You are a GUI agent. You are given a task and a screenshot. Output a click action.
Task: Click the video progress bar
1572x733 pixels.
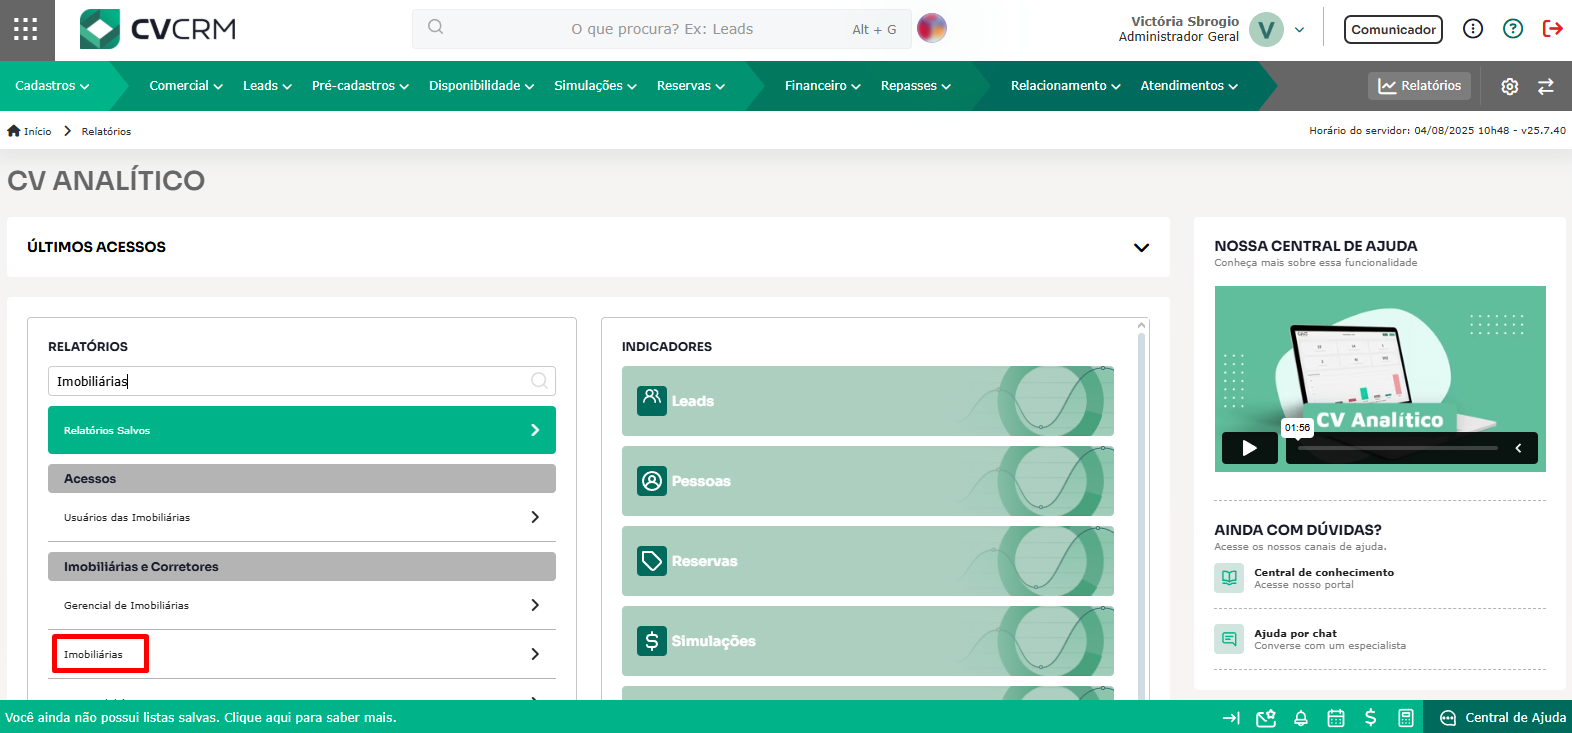click(x=1397, y=448)
